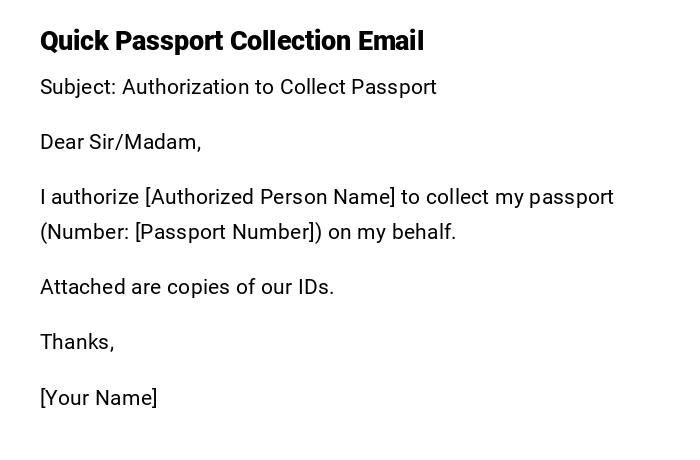Click the 'Quick Passport Collection Email' heading
Image resolution: width=700 pixels, height=460 pixels.
[x=232, y=41]
